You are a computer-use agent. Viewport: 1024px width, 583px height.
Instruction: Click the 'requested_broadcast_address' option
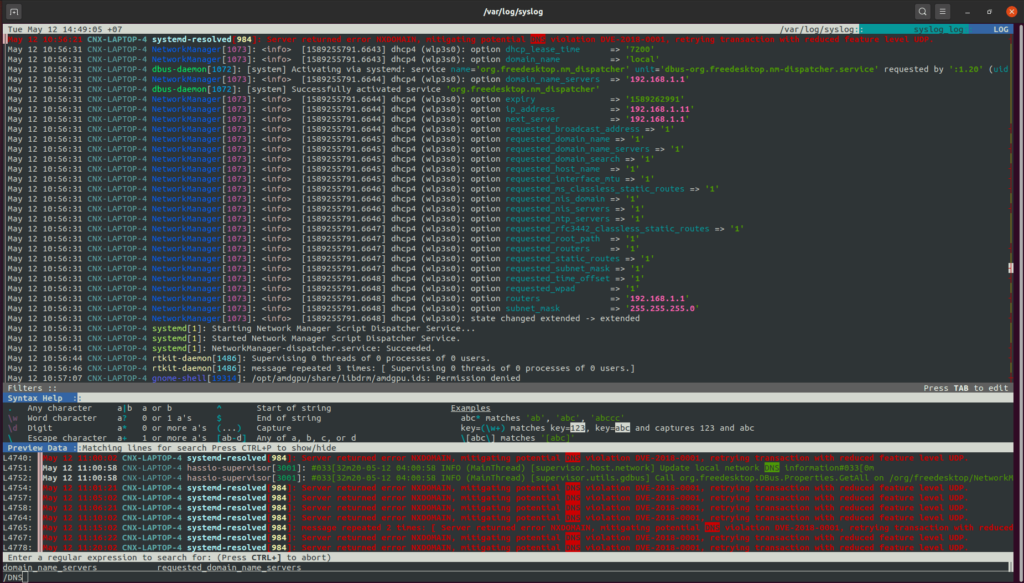point(573,129)
